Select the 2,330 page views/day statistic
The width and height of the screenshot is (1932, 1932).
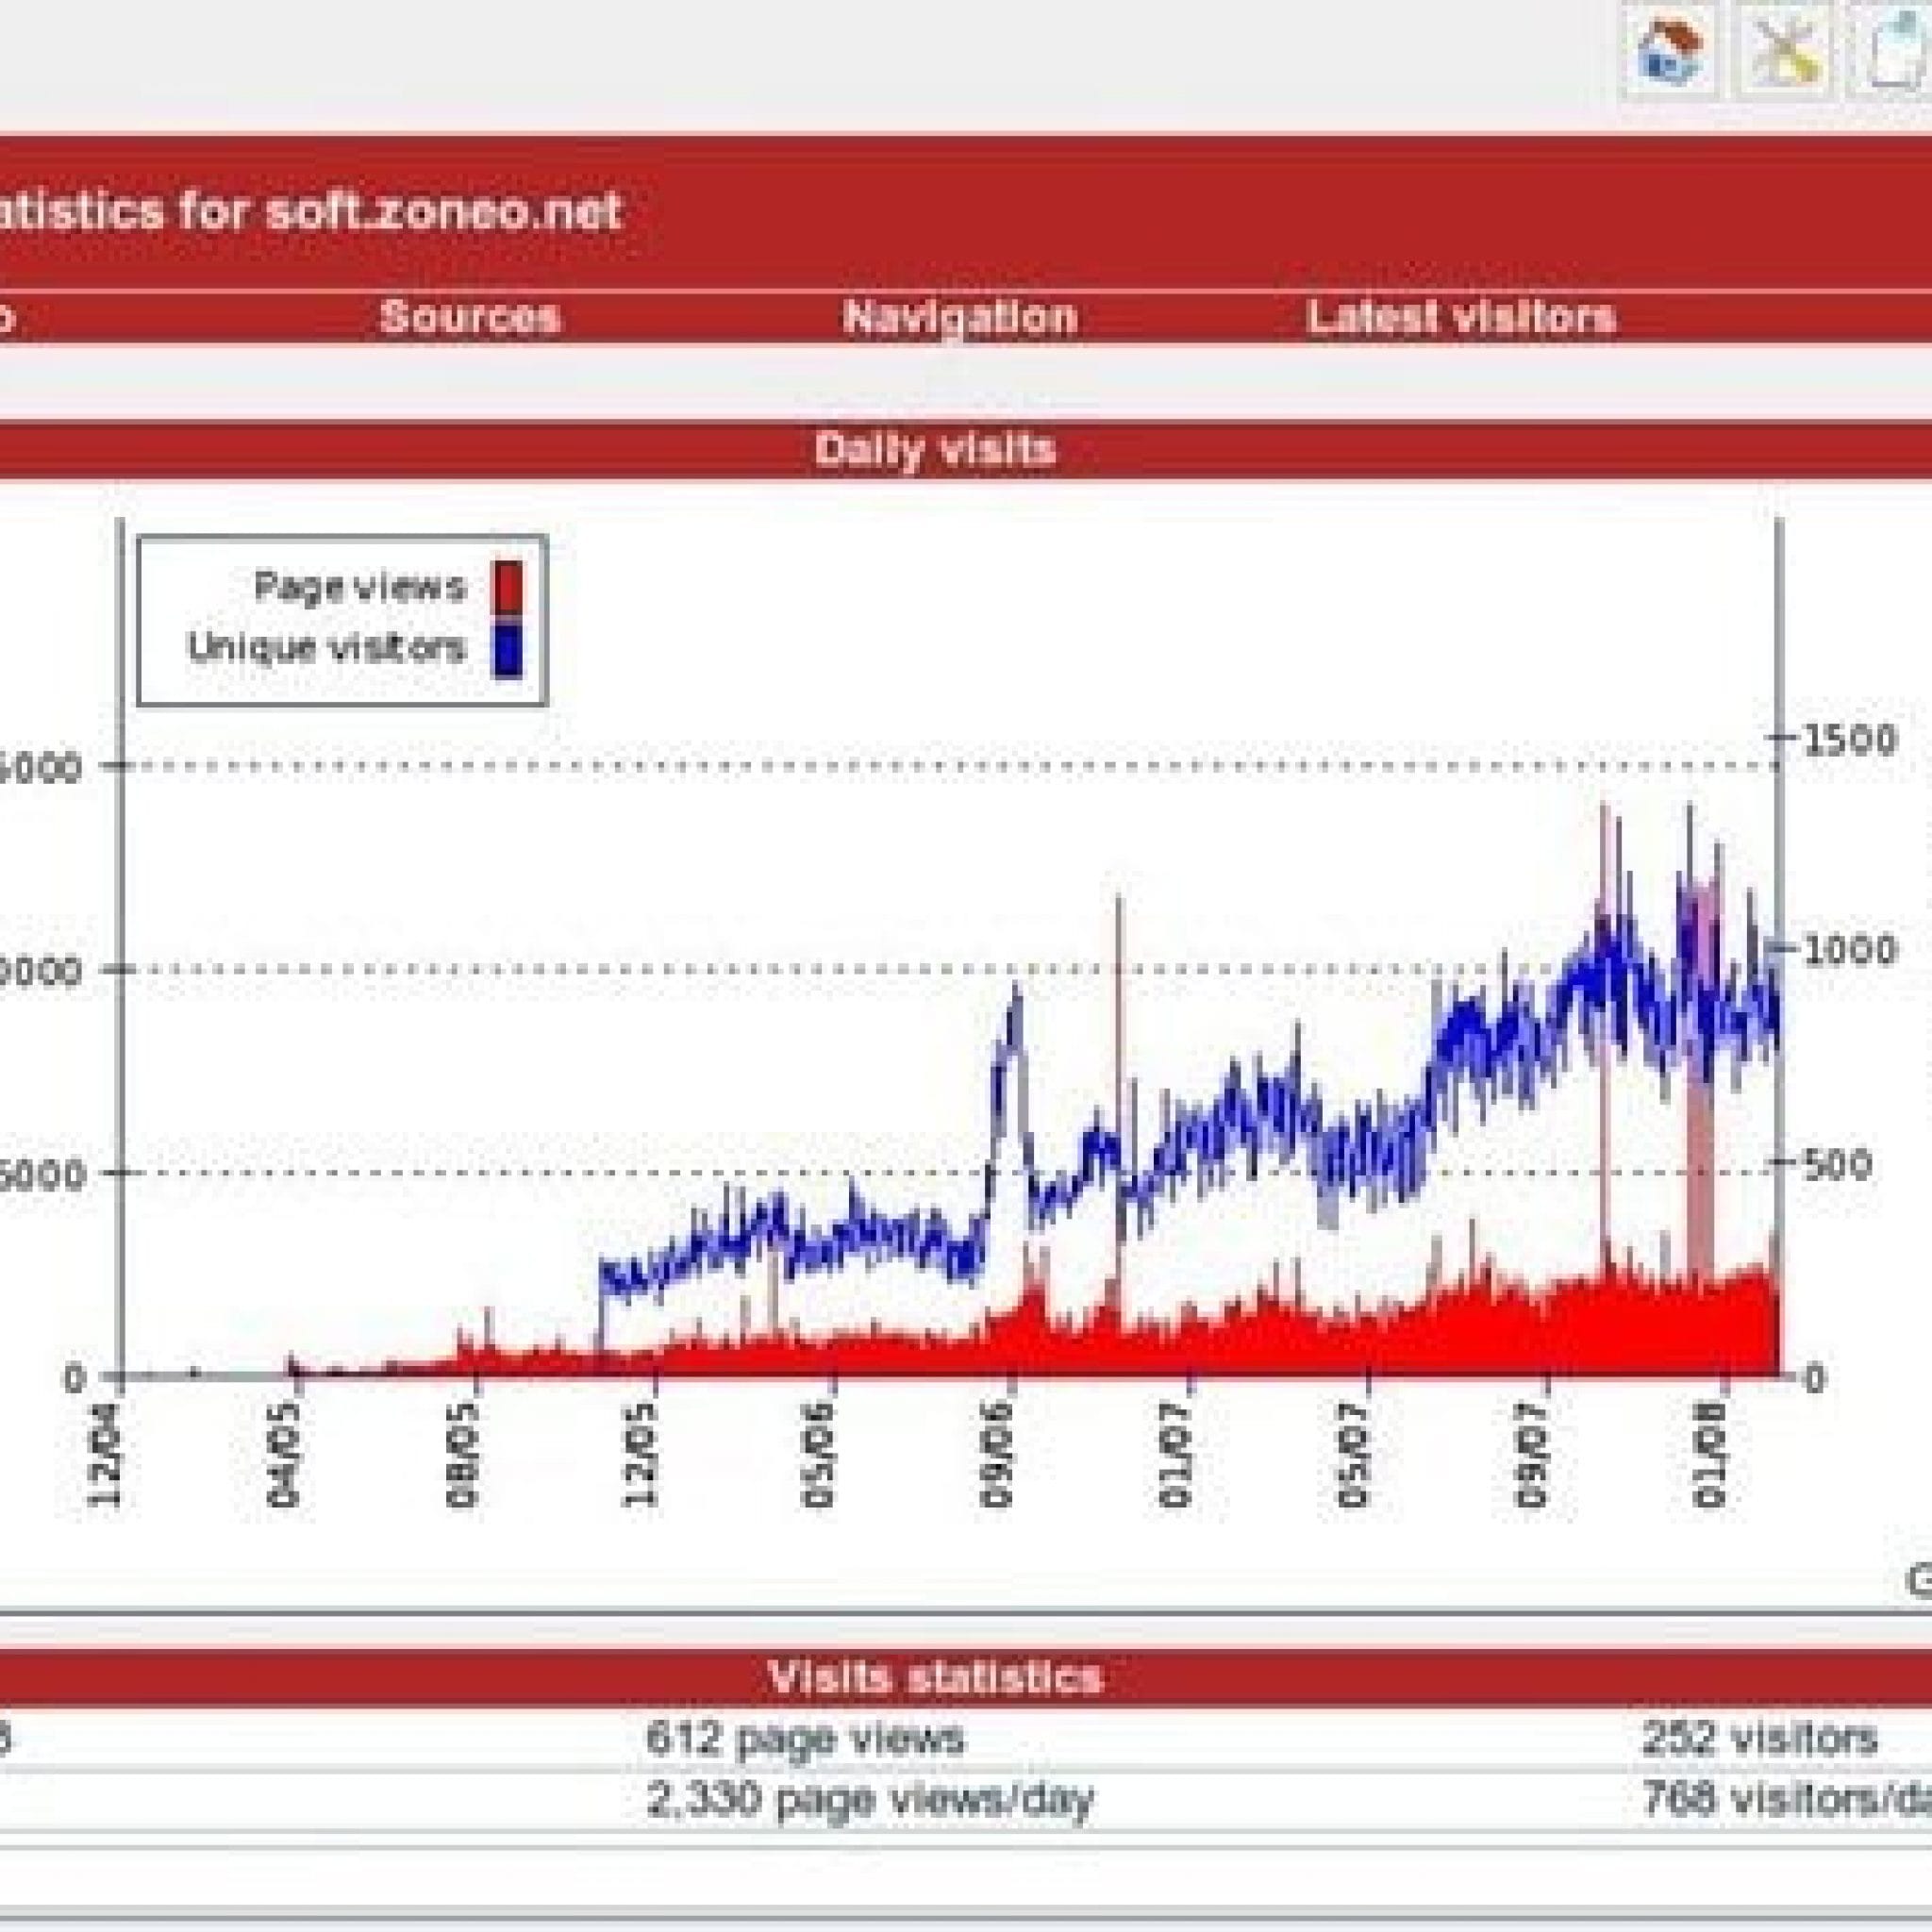click(x=869, y=1800)
